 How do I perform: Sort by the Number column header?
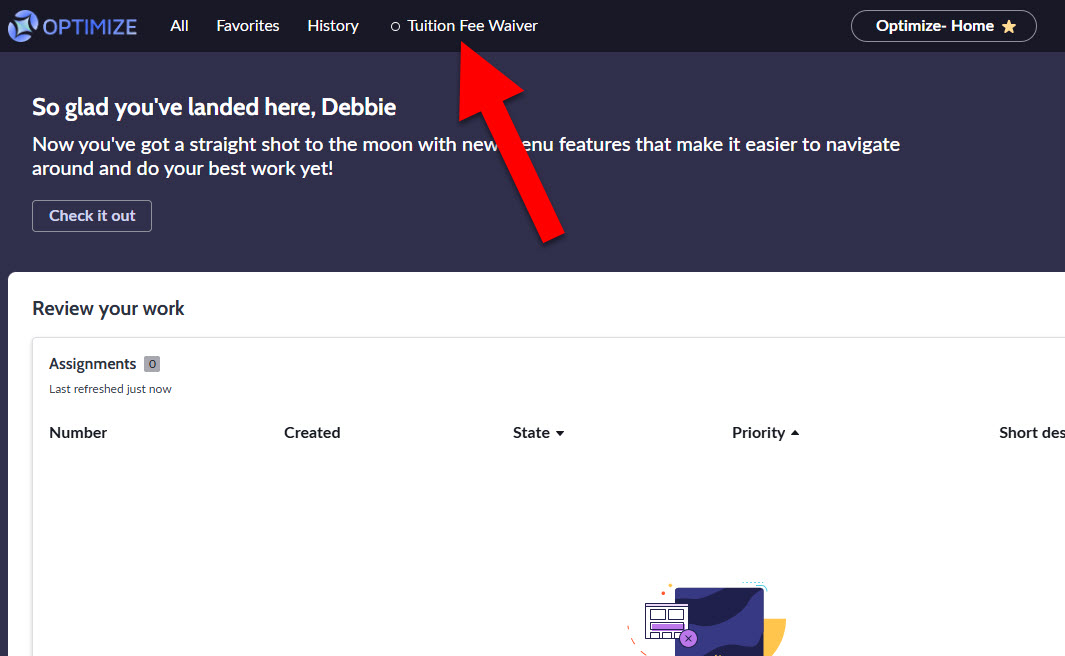tap(78, 433)
